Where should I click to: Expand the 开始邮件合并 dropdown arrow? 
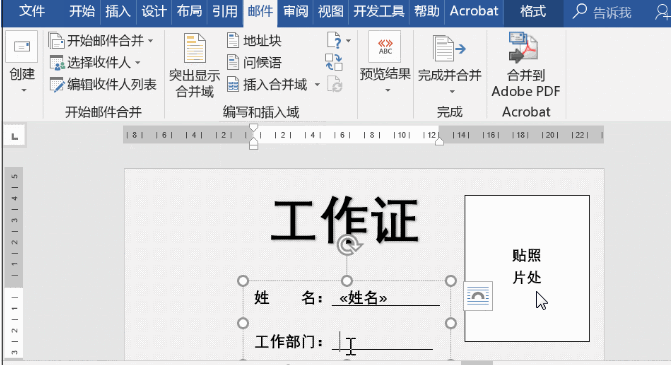151,41
